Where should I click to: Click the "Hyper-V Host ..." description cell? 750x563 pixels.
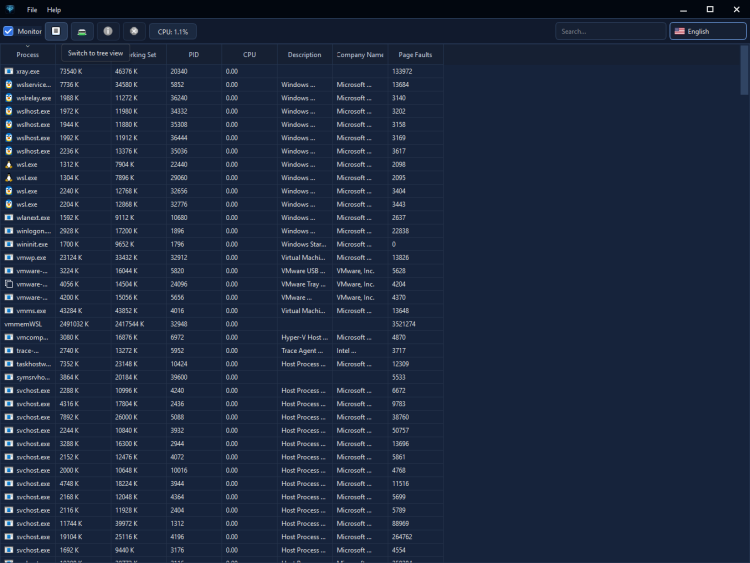point(305,337)
